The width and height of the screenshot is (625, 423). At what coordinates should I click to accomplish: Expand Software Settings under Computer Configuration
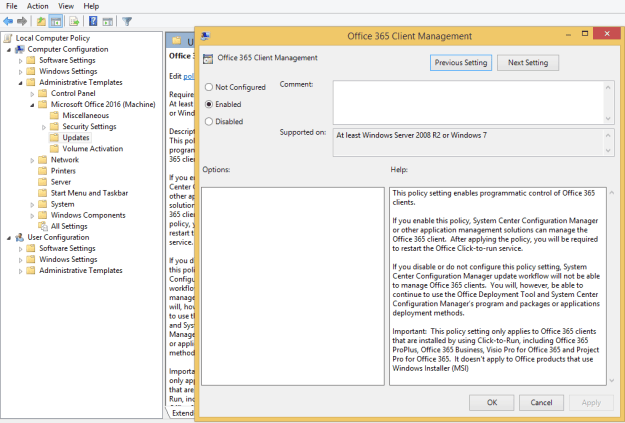tap(20, 61)
